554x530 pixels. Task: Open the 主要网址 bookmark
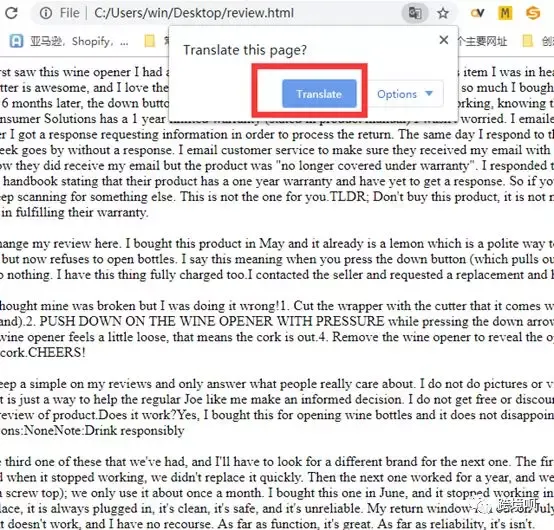(x=483, y=41)
